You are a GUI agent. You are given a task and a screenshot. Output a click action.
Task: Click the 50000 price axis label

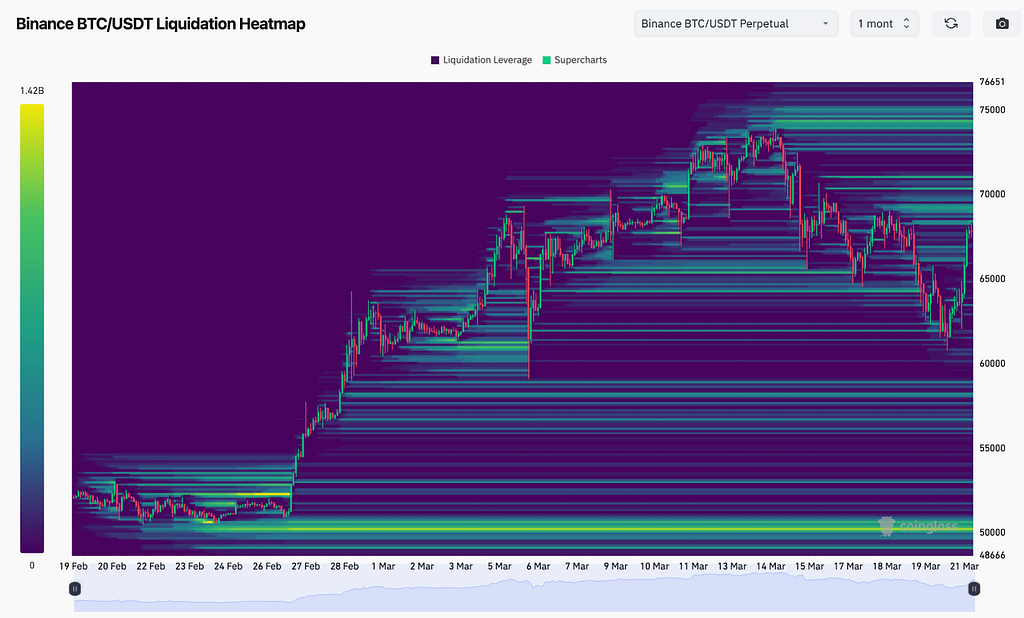tap(992, 532)
